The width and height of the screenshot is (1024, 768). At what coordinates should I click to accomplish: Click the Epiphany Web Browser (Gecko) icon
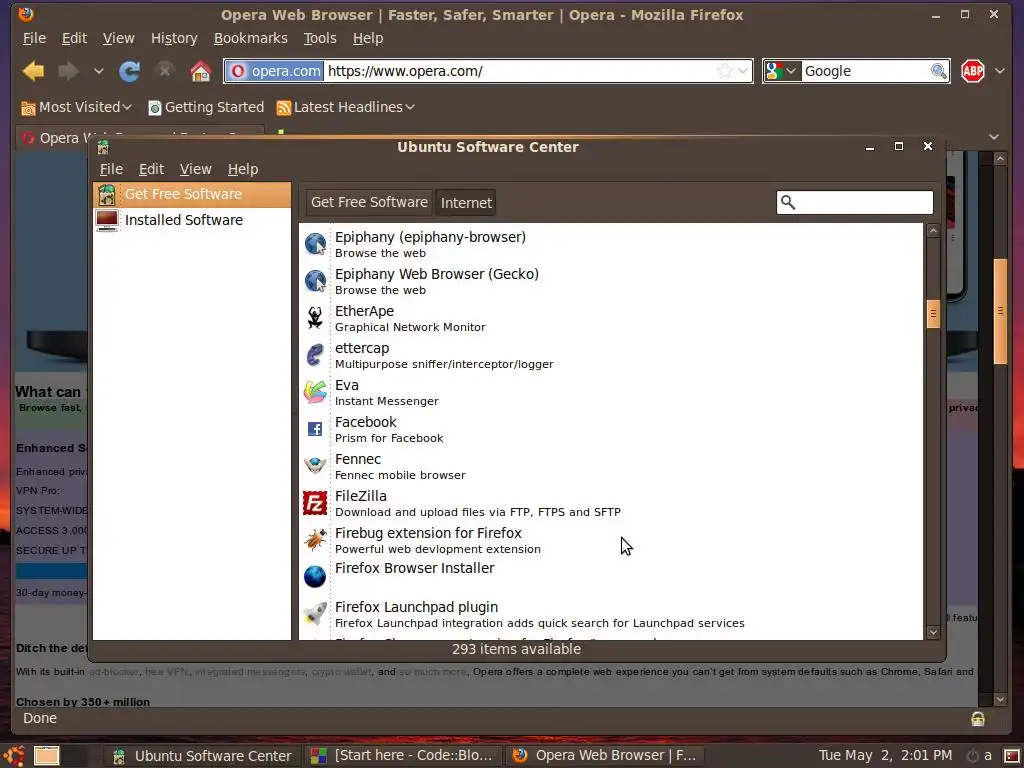[315, 281]
